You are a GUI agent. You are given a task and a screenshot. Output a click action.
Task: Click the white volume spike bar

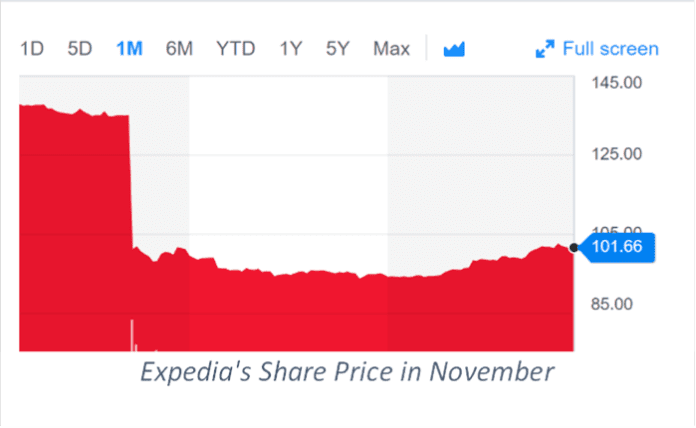pyautogui.click(x=132, y=335)
